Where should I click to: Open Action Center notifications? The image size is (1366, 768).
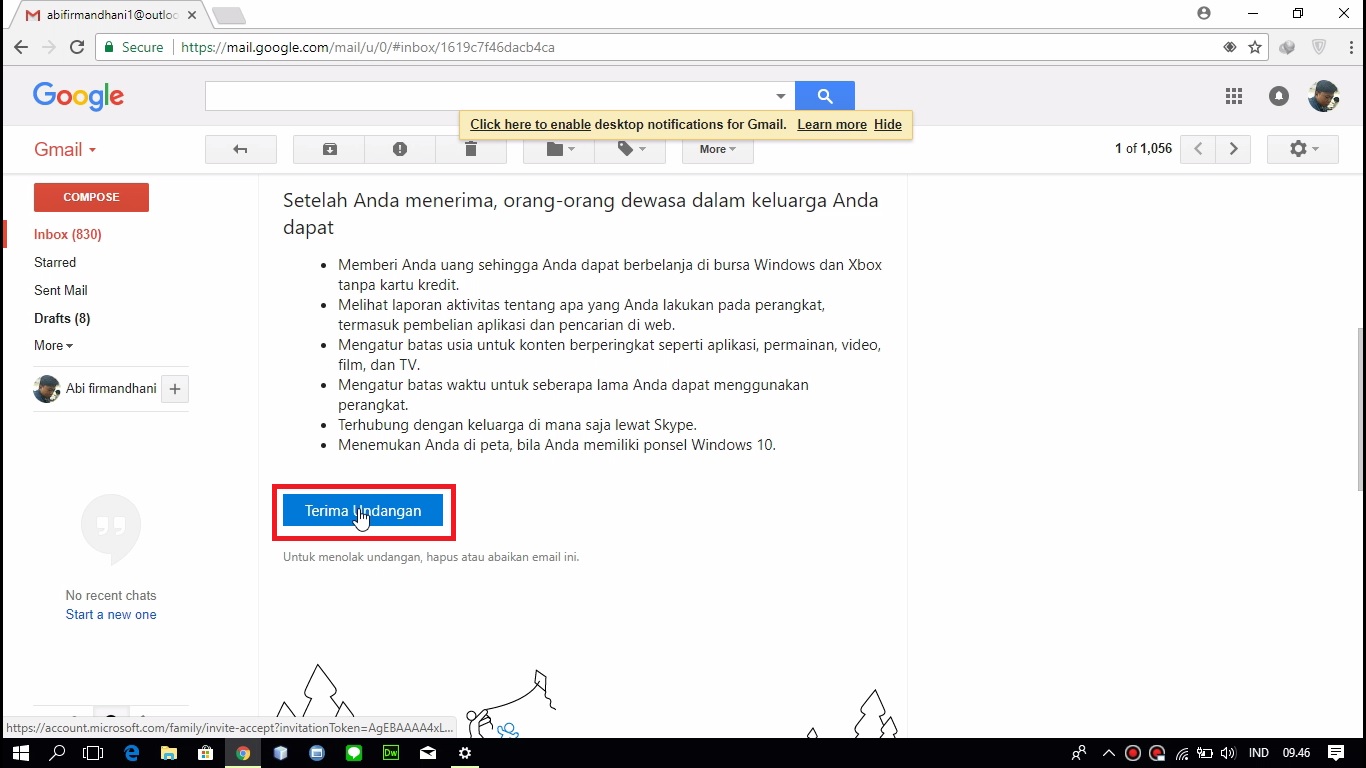point(1336,753)
